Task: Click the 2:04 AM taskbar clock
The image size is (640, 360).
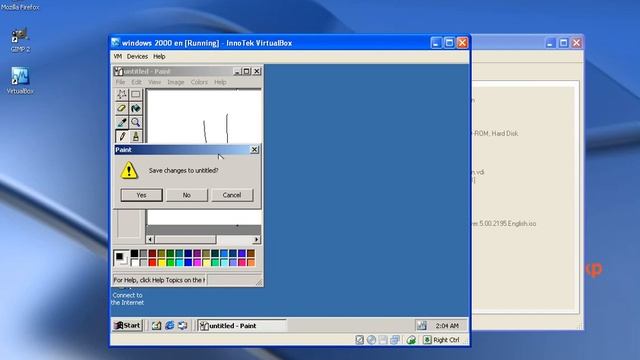Action: point(447,326)
